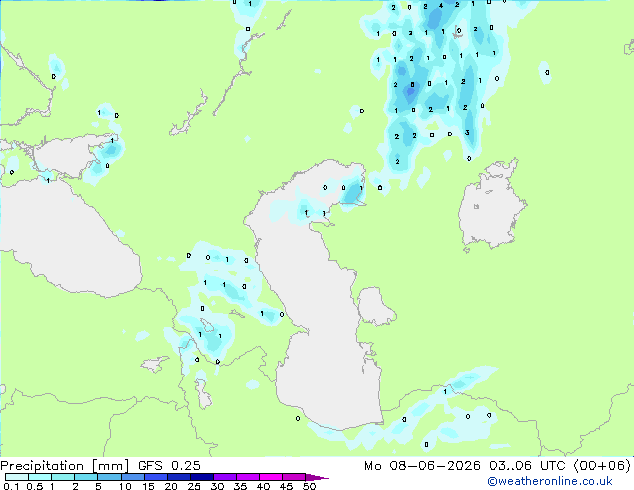634x490 pixels.
Task: Select the 2–5 mm legend swatch
Action: click(x=86, y=477)
